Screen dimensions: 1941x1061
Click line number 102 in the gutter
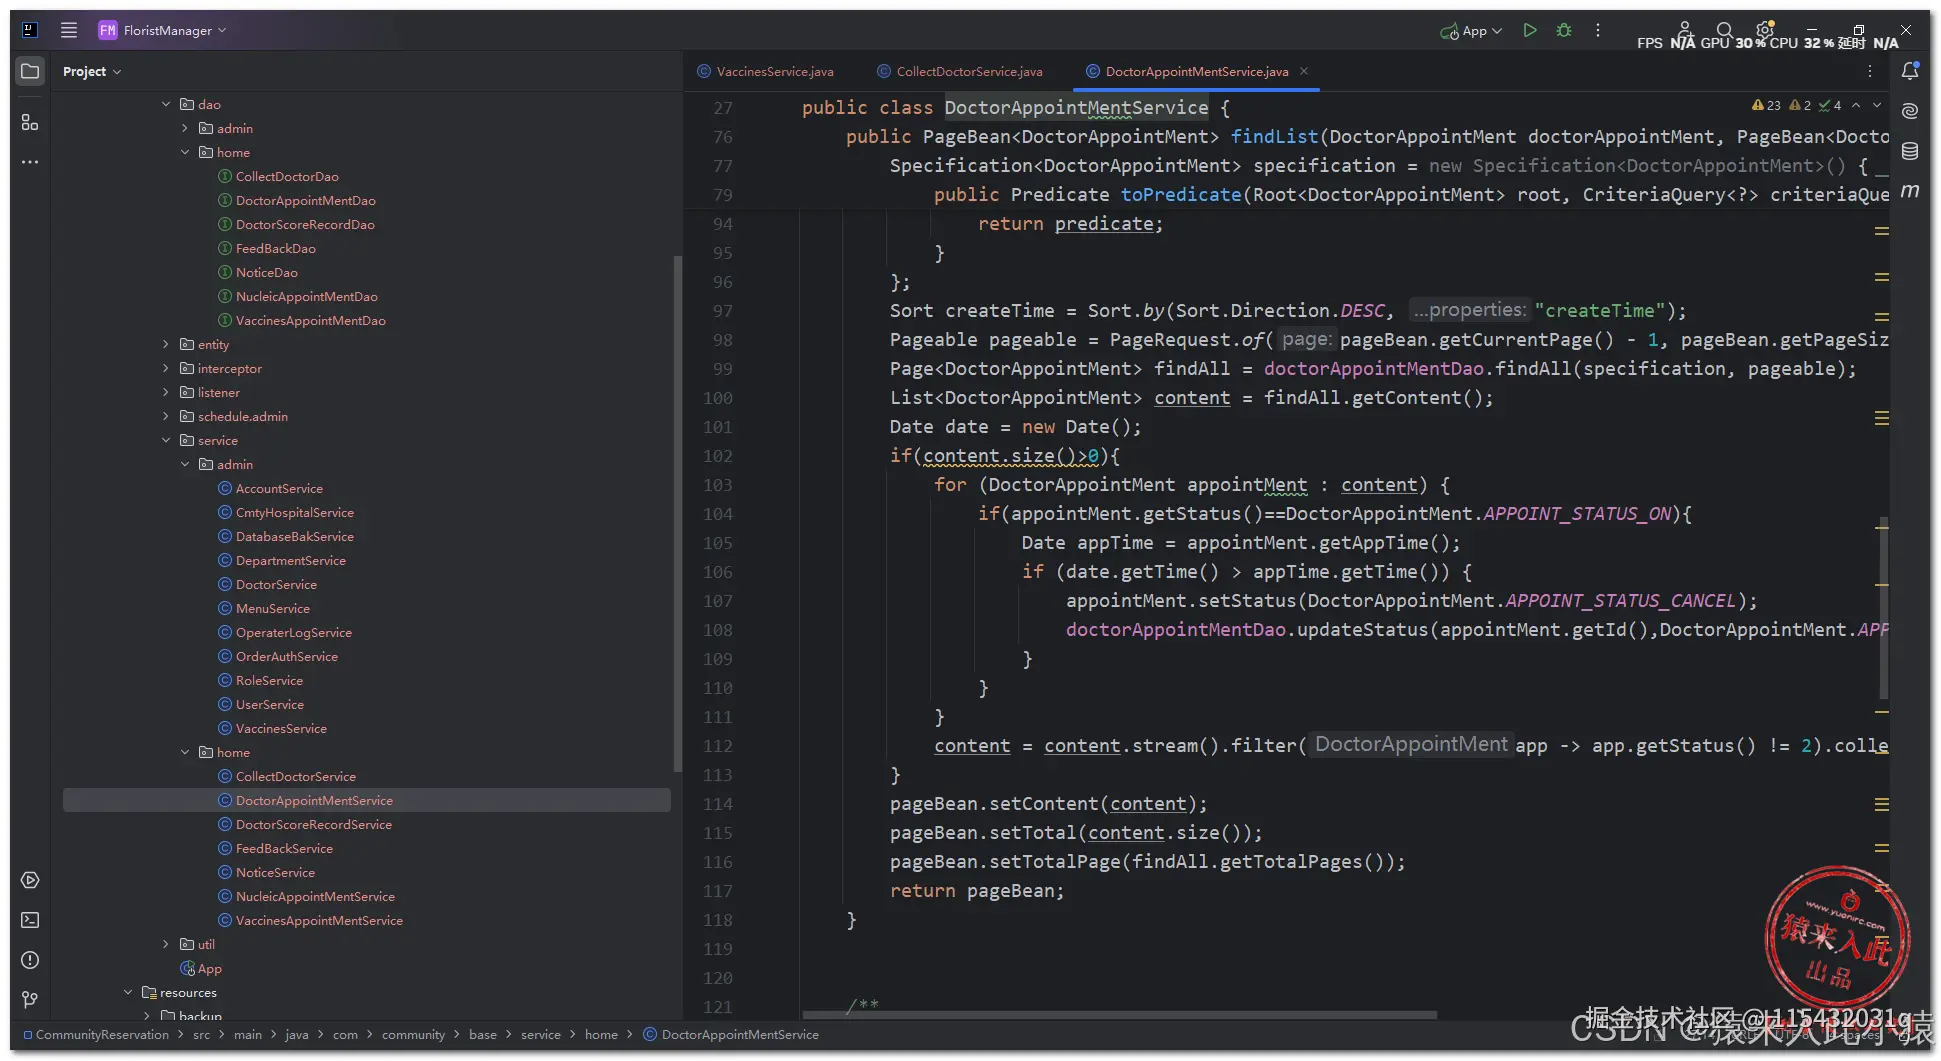[718, 456]
